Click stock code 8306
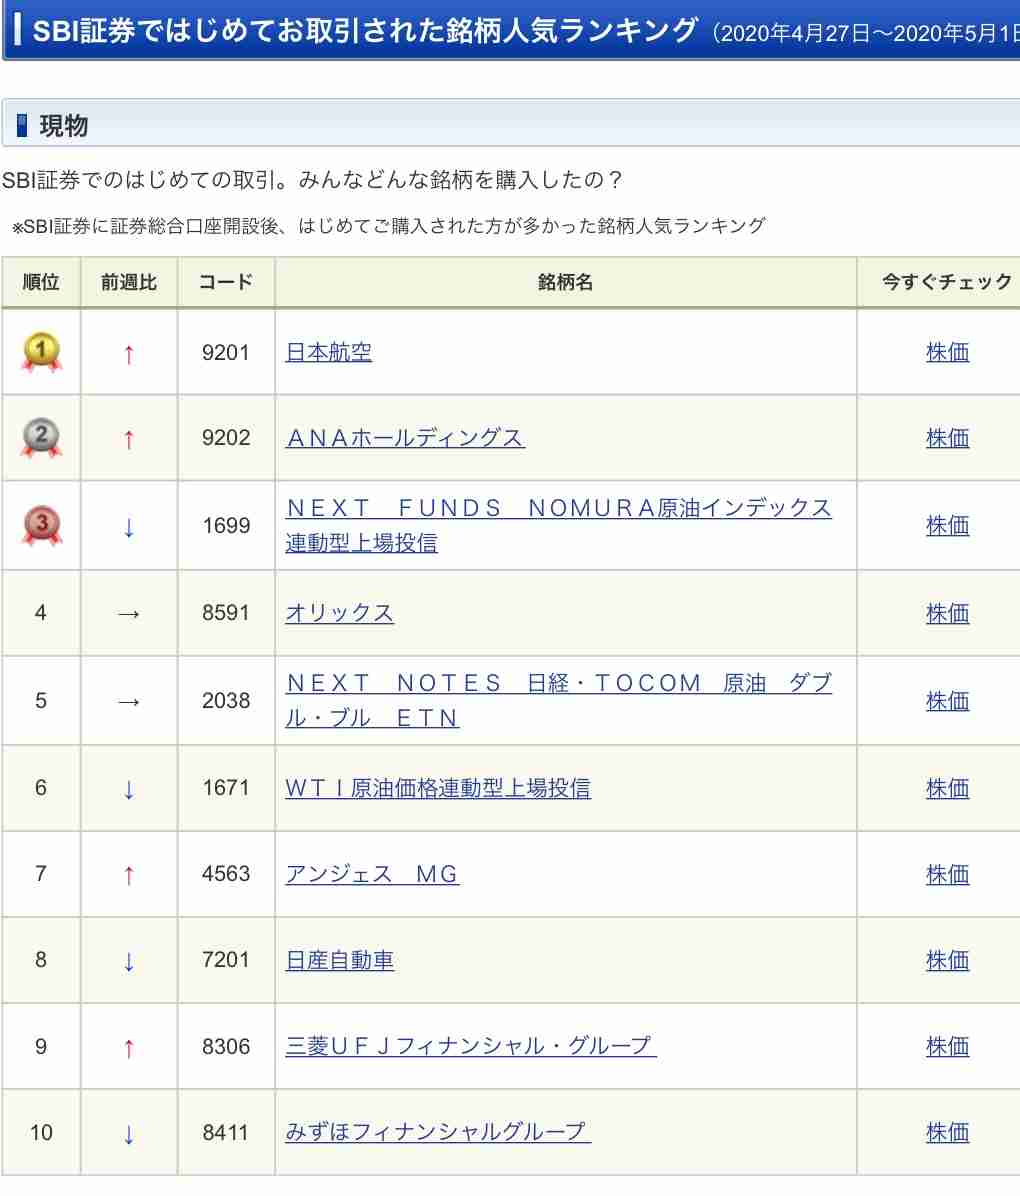Image resolution: width=1020 pixels, height=1196 pixels. coord(226,1046)
